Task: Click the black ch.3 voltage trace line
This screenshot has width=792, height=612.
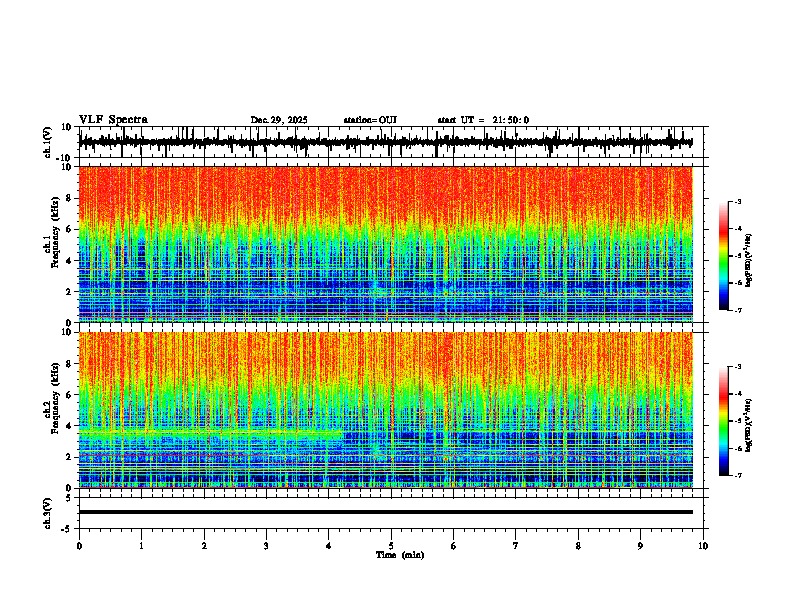Action: tap(386, 512)
